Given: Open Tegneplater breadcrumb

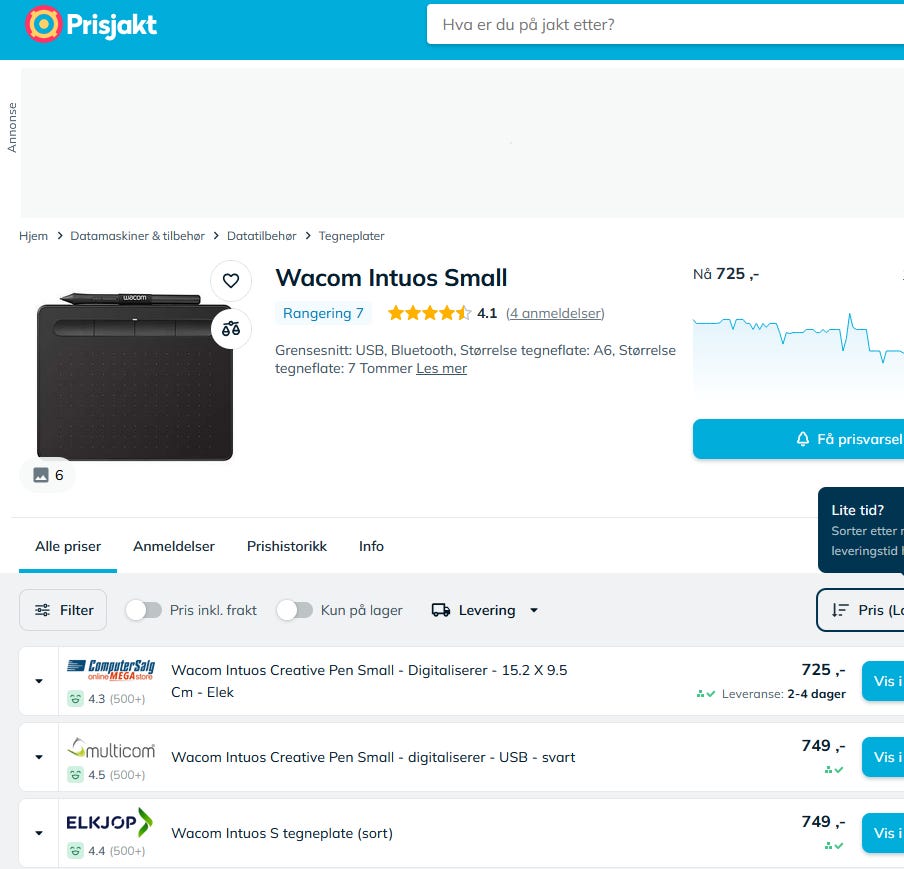Looking at the screenshot, I should click(x=351, y=236).
